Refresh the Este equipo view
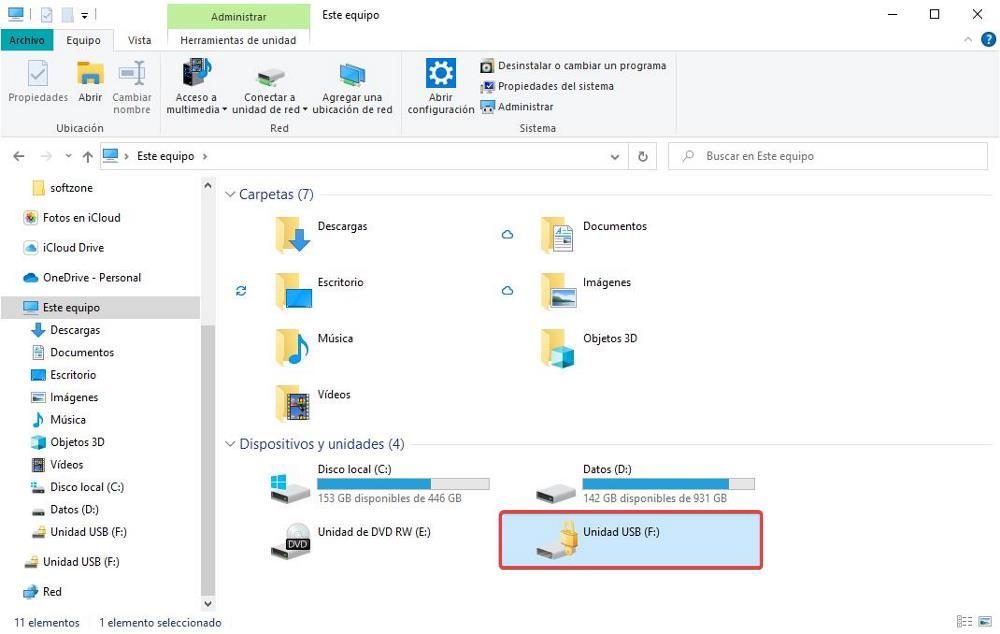The width and height of the screenshot is (1000, 634). point(643,156)
